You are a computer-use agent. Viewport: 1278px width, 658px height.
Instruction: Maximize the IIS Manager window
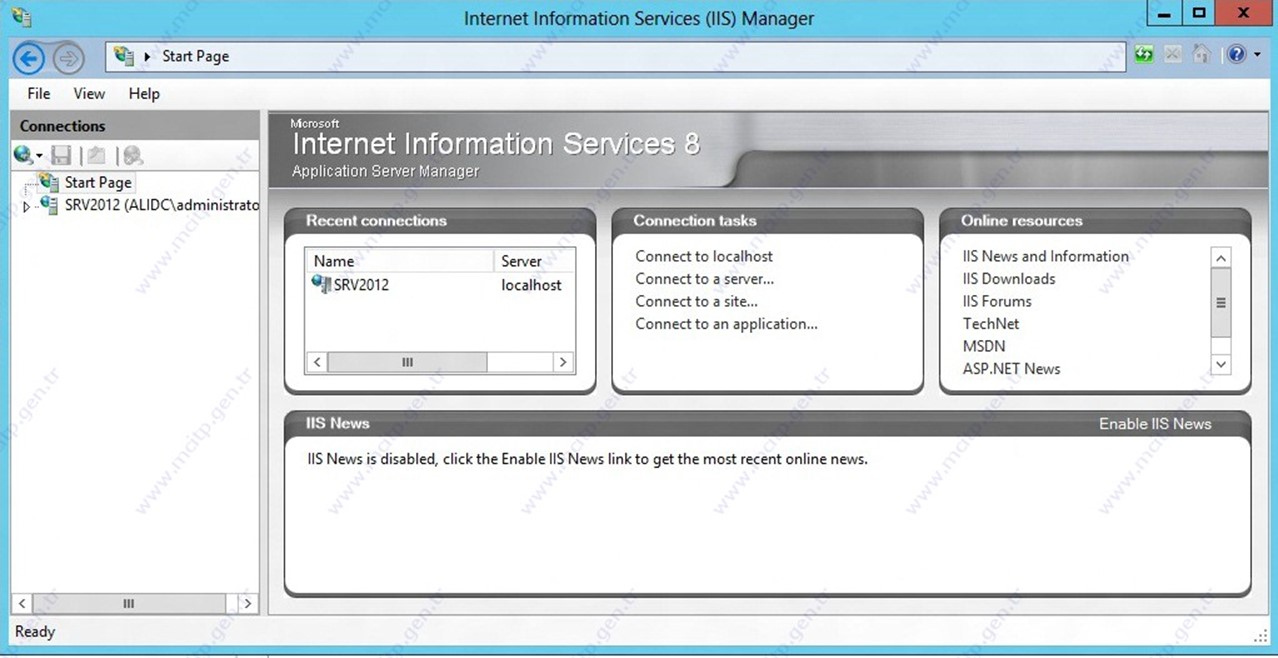point(1199,15)
